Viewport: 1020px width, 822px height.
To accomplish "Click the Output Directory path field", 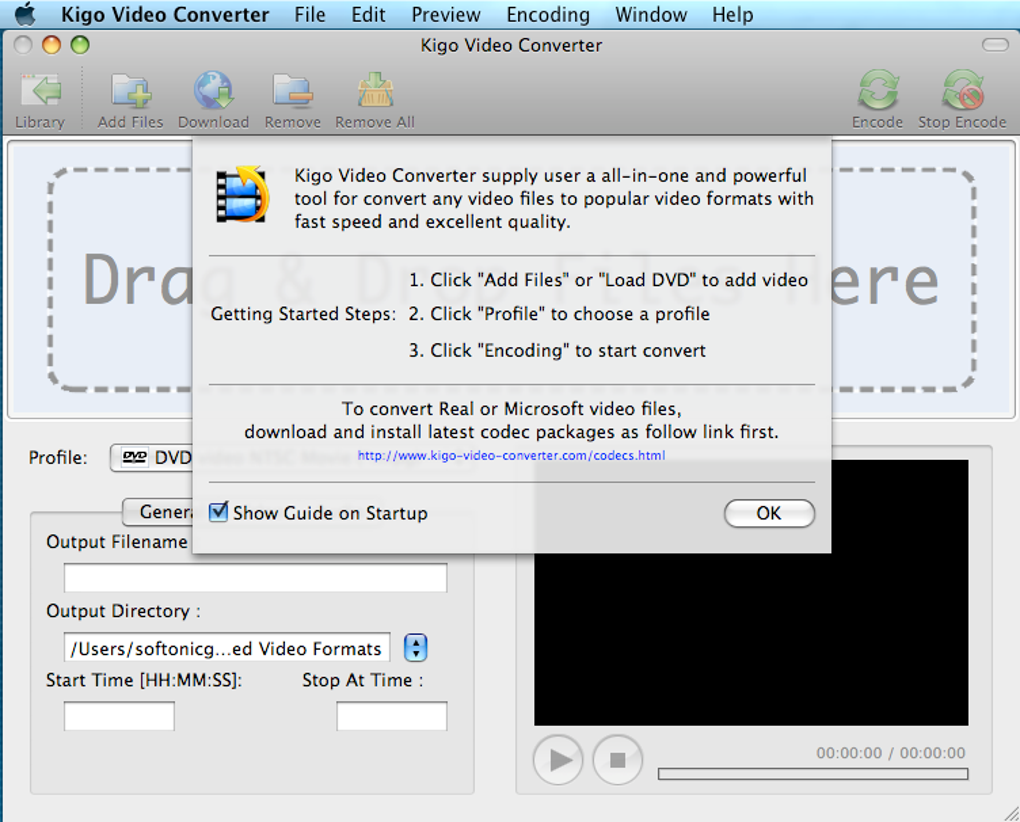I will click(x=226, y=648).
